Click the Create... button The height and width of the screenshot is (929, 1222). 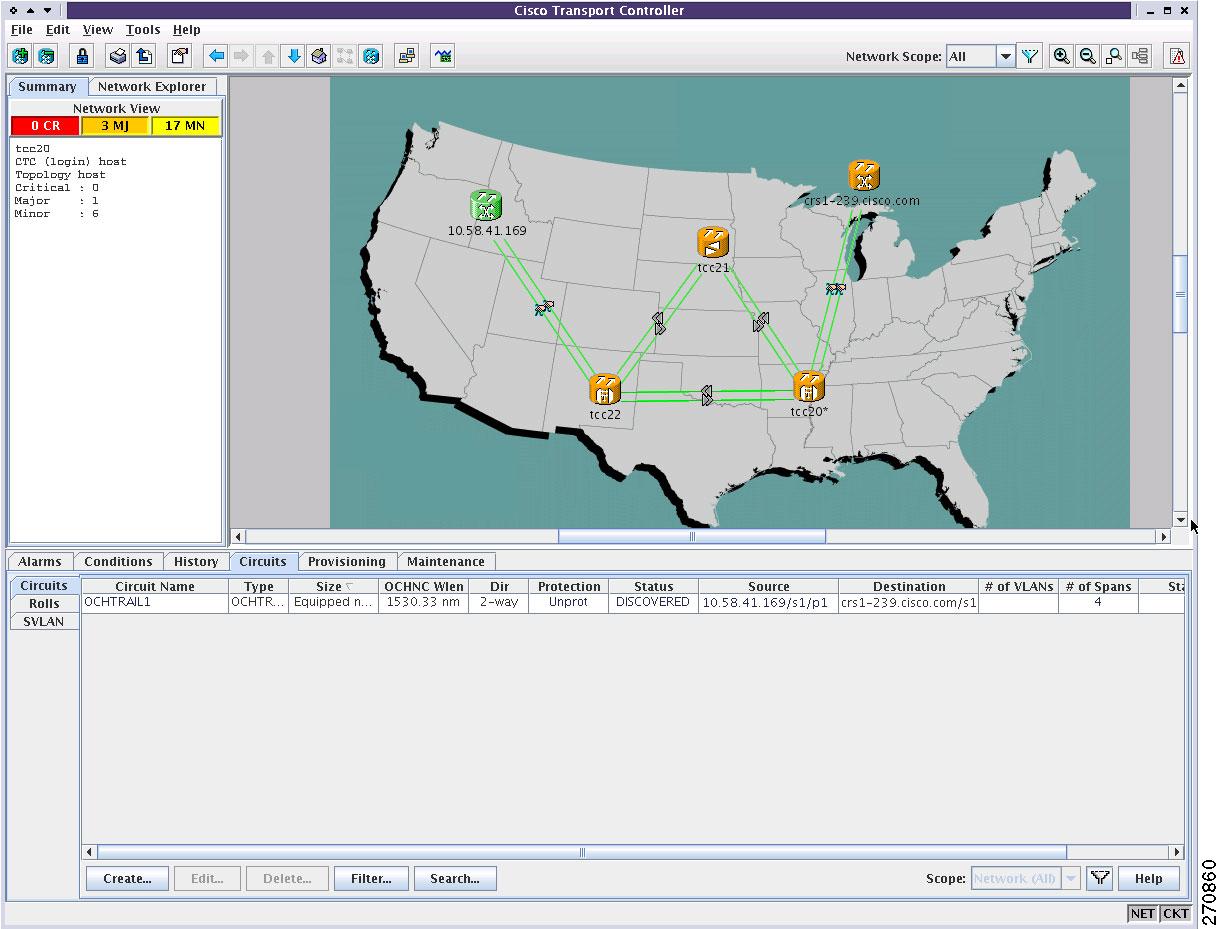point(127,879)
